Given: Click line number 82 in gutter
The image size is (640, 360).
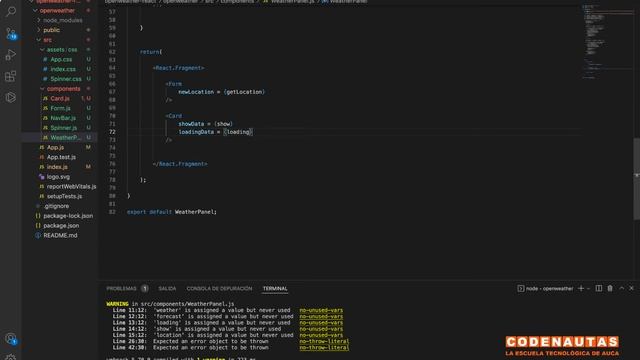Looking at the screenshot, I should point(112,212).
